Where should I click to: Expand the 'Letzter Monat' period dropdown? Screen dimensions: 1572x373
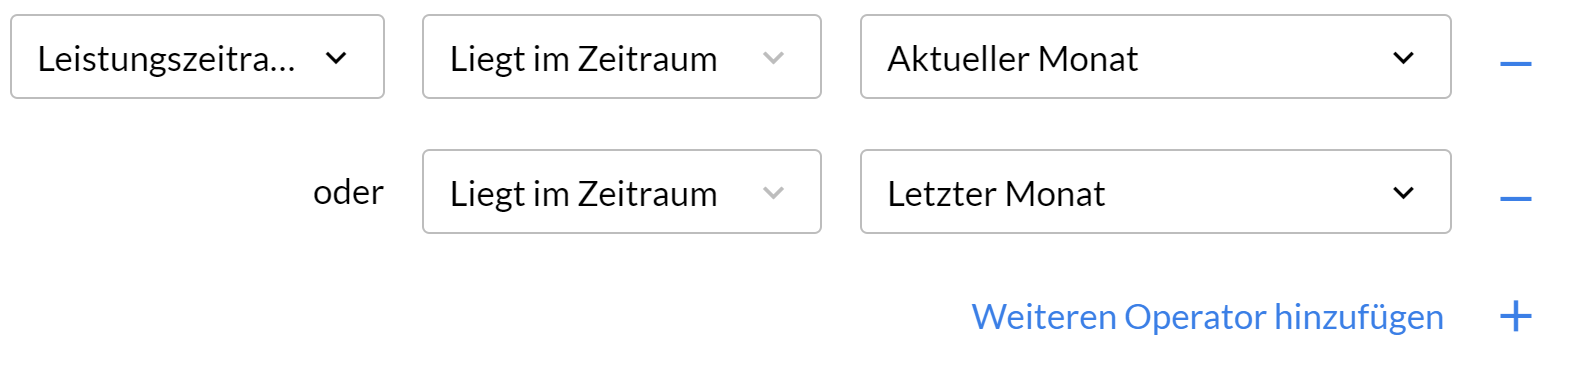[1156, 192]
